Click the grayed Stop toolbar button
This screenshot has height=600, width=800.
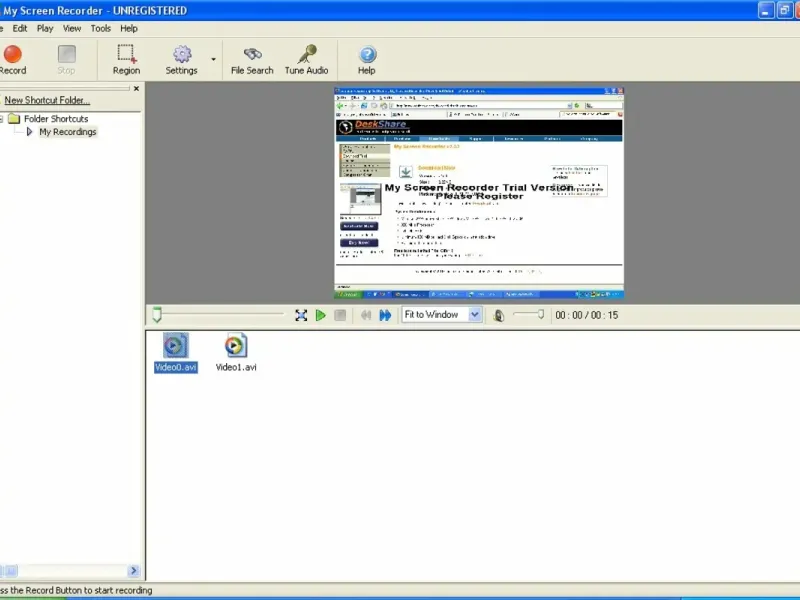point(66,60)
